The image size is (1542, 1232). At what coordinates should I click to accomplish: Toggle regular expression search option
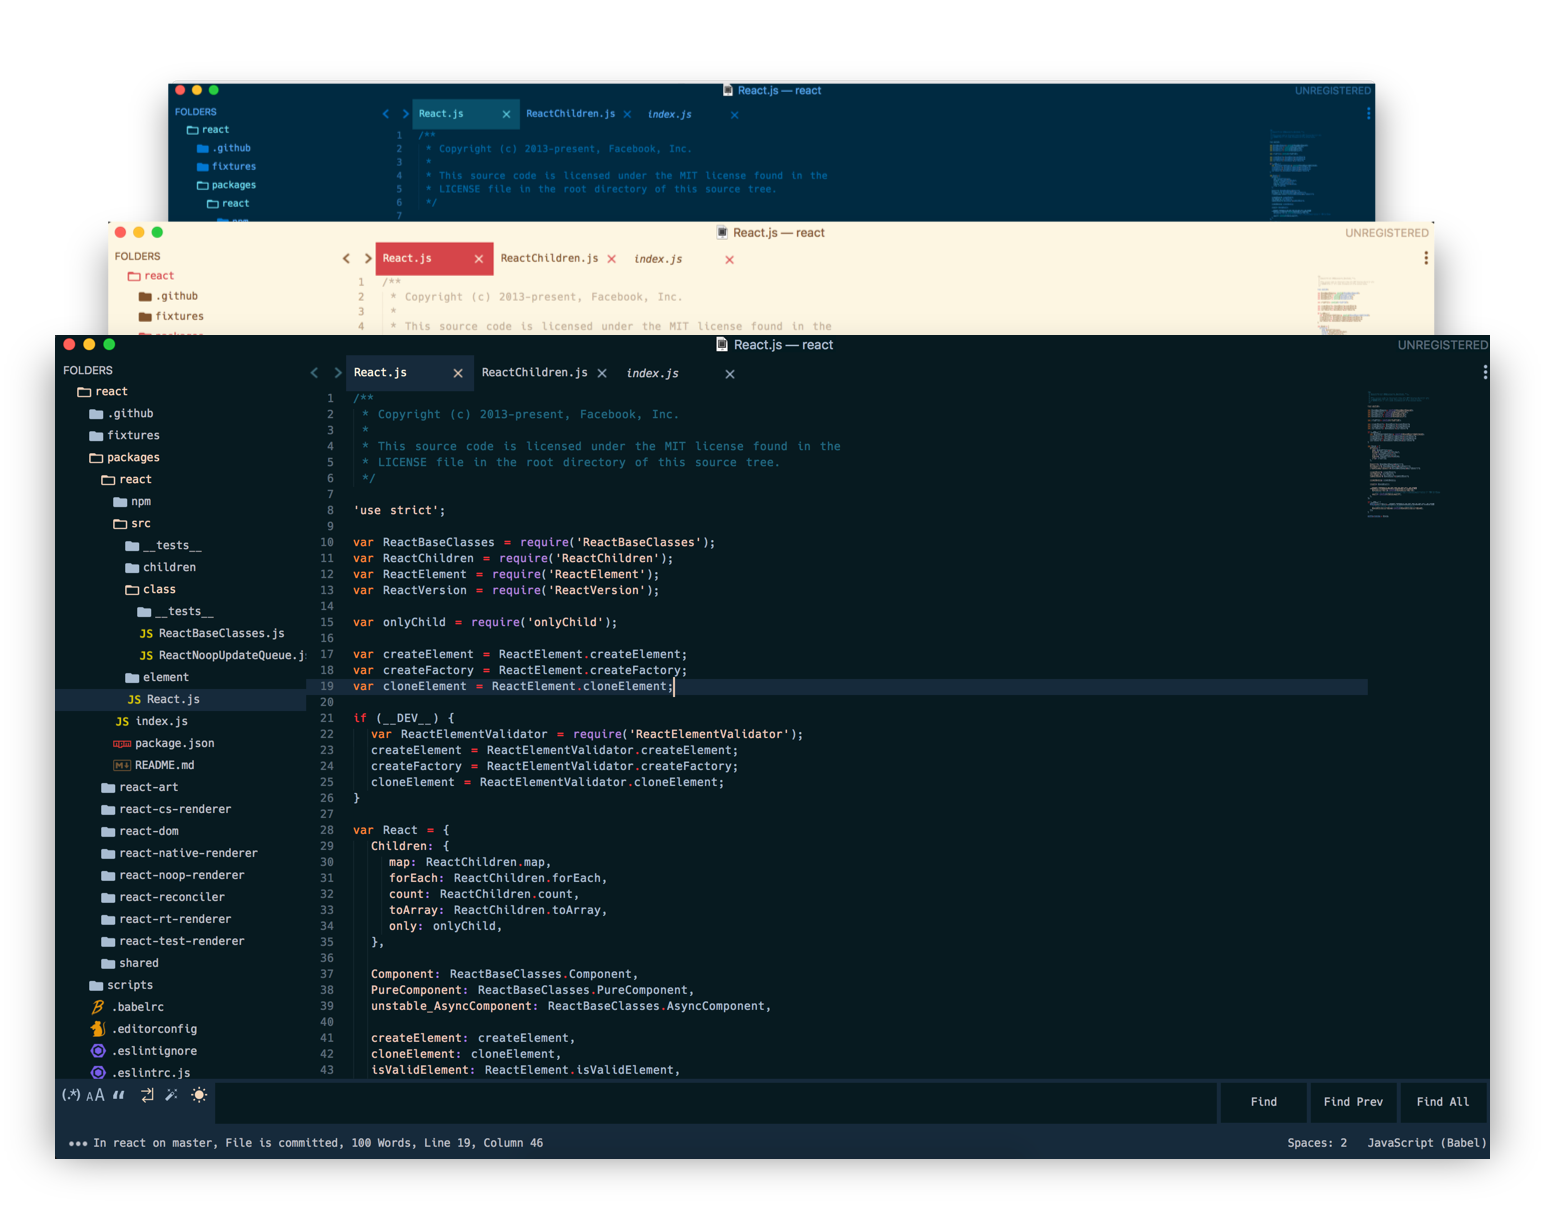click(x=71, y=1095)
